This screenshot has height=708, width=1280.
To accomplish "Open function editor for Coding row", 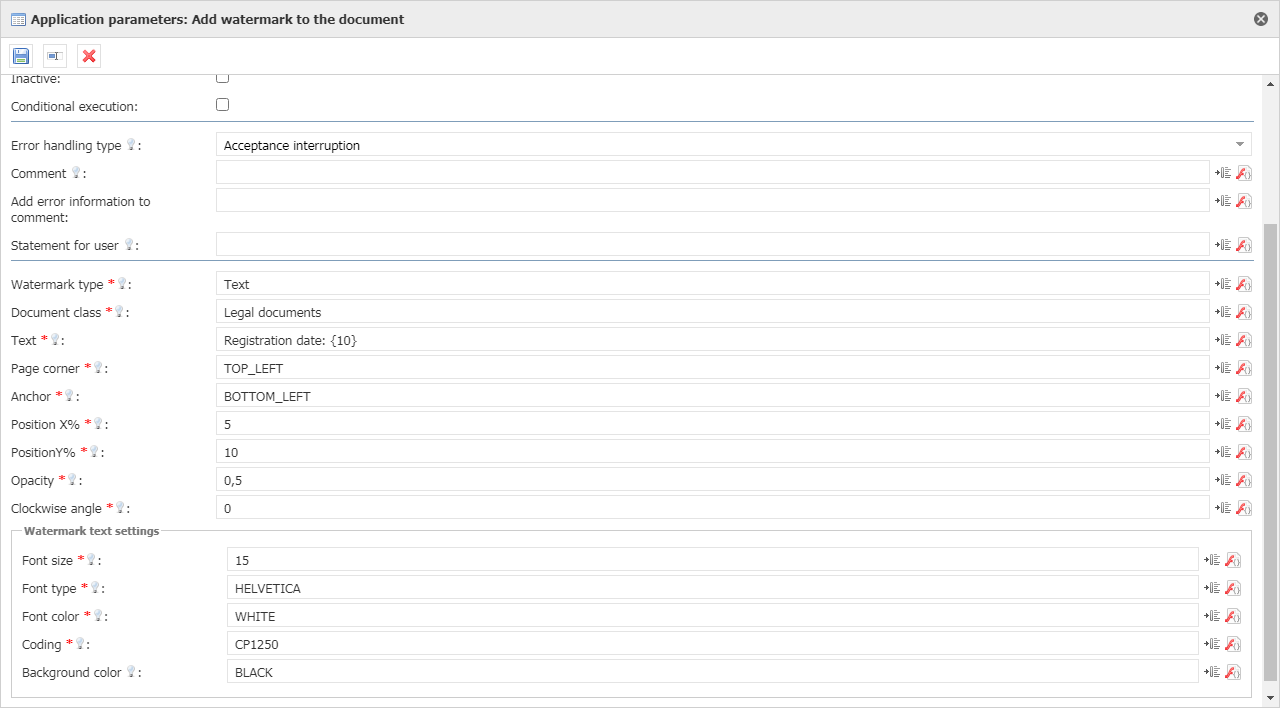I will click(x=1233, y=644).
